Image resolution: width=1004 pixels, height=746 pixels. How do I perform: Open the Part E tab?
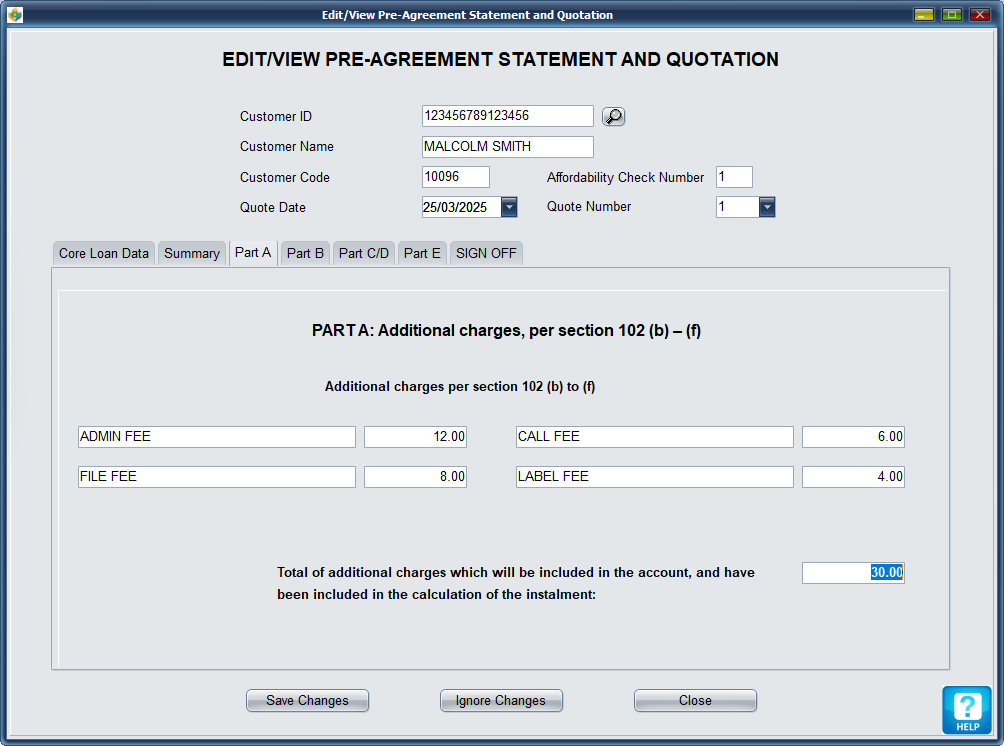pos(422,253)
